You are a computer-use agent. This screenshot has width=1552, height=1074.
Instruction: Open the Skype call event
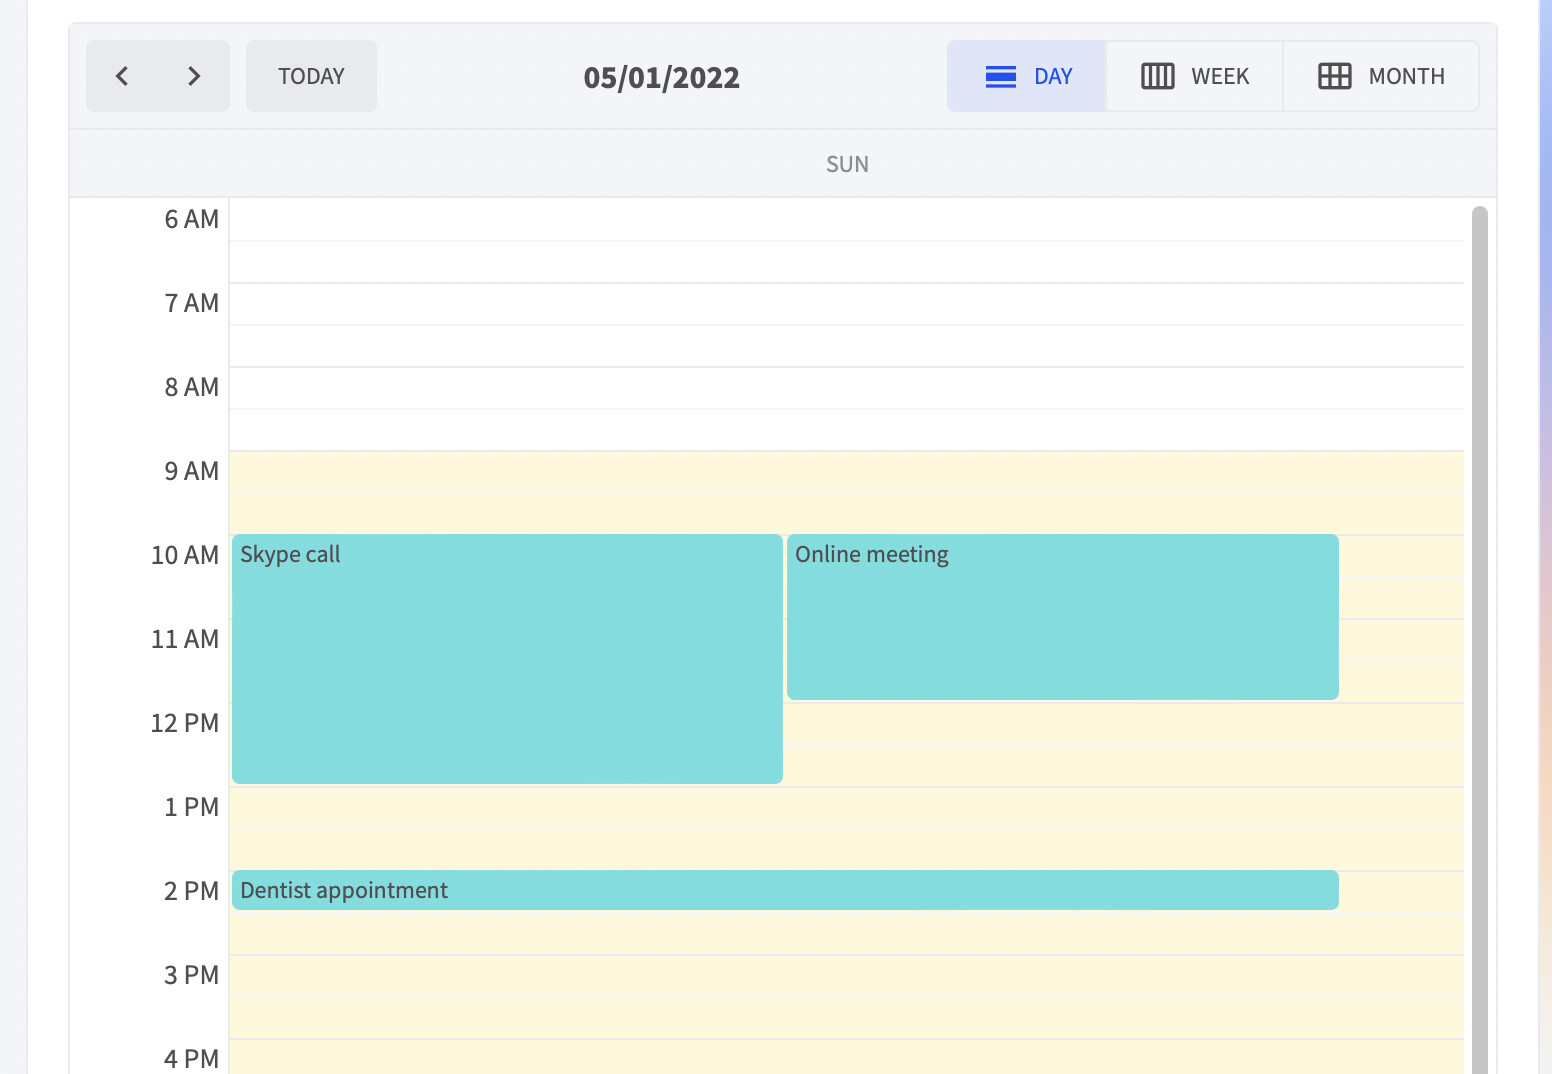(507, 659)
